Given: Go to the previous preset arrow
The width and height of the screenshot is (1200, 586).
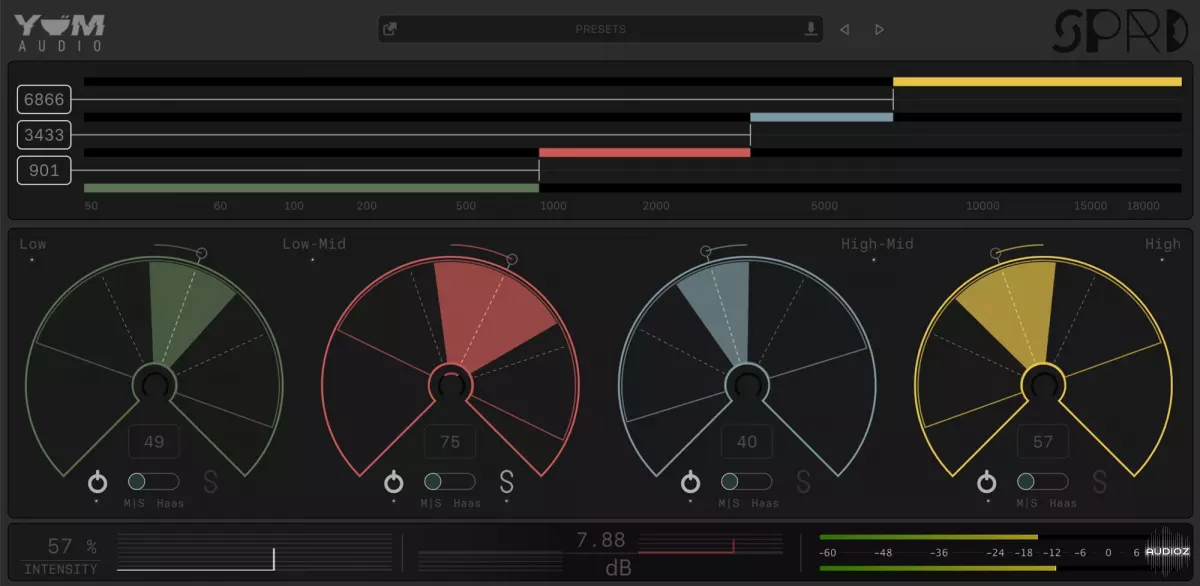Looking at the screenshot, I should click(845, 29).
